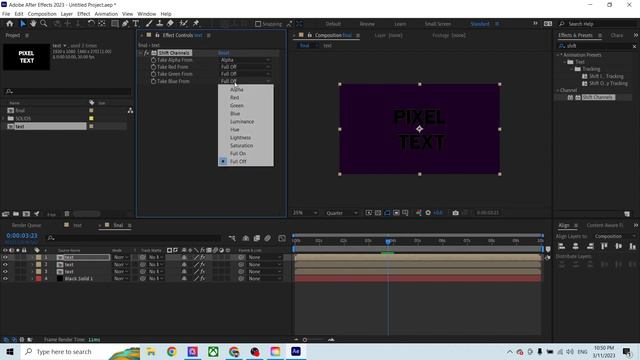Select the Hand tool
The width and height of the screenshot is (640, 360).
[x=33, y=24]
